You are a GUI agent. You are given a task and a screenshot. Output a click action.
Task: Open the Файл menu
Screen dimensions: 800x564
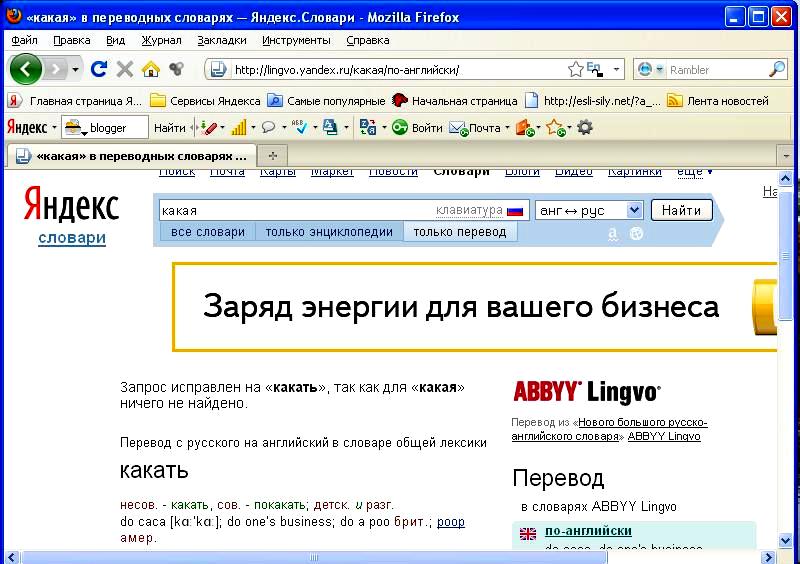pos(24,40)
